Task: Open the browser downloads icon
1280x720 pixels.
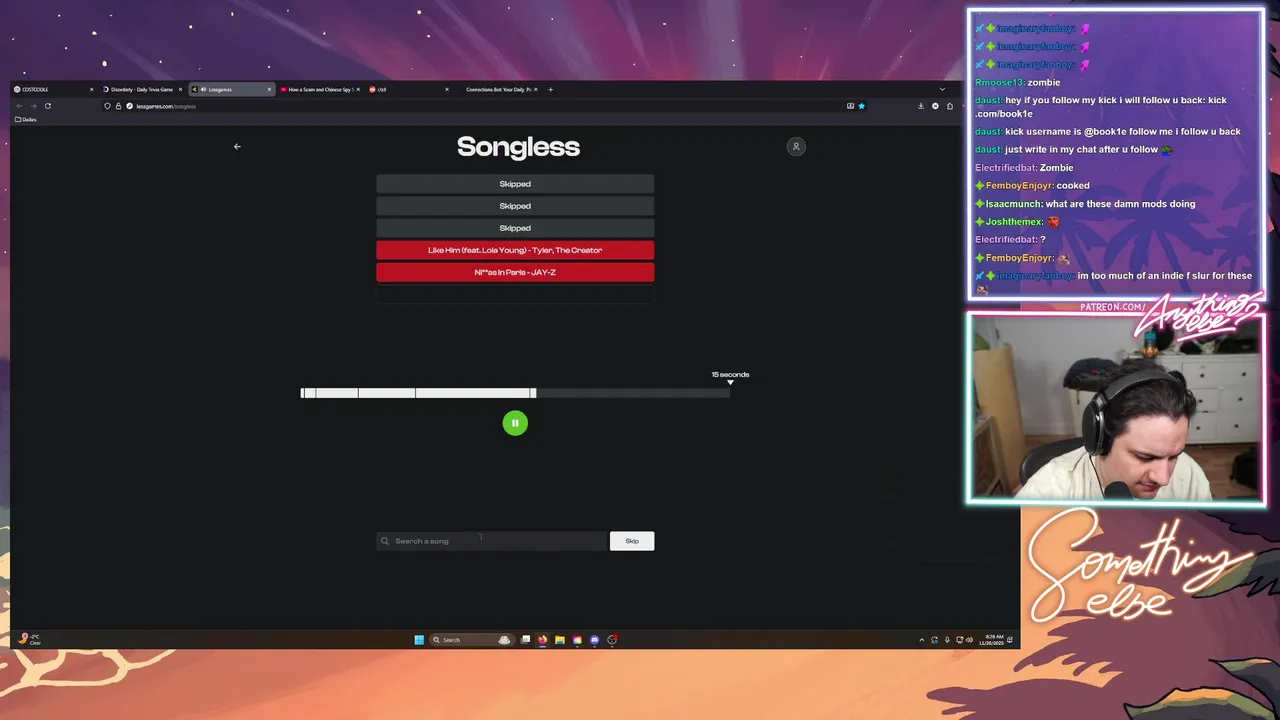Action: [x=921, y=106]
